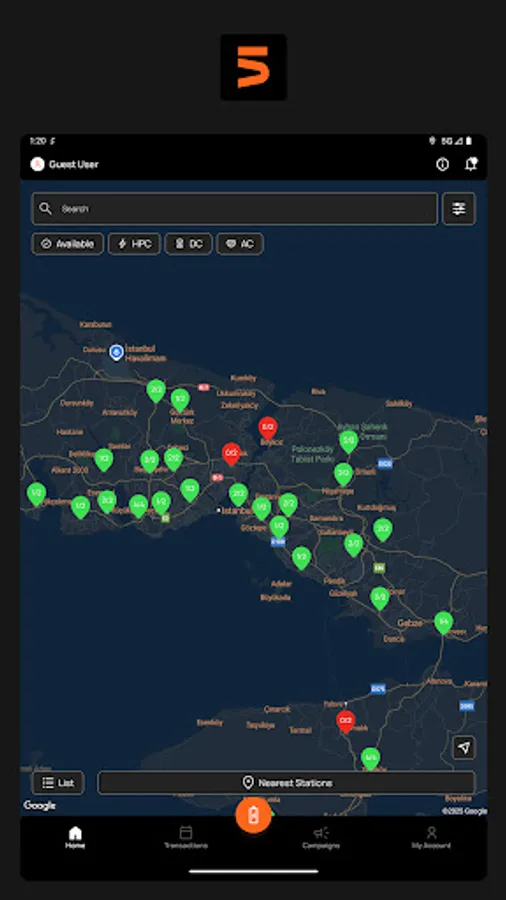The image size is (506, 900).
Task: Open the information circle icon in header
Action: click(442, 165)
